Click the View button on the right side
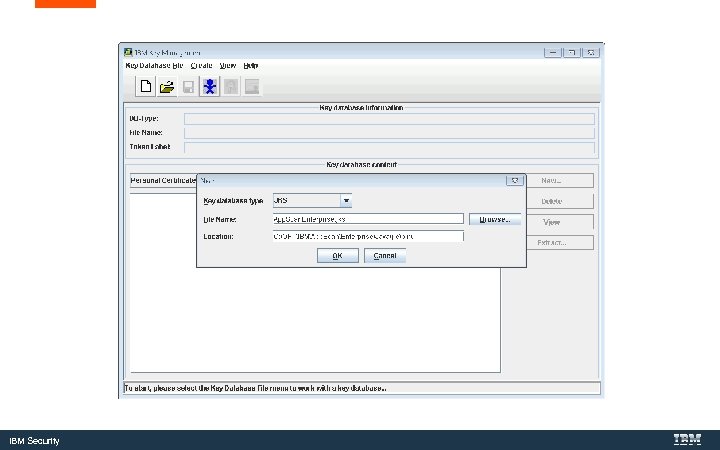The width and height of the screenshot is (720, 450). (560, 222)
